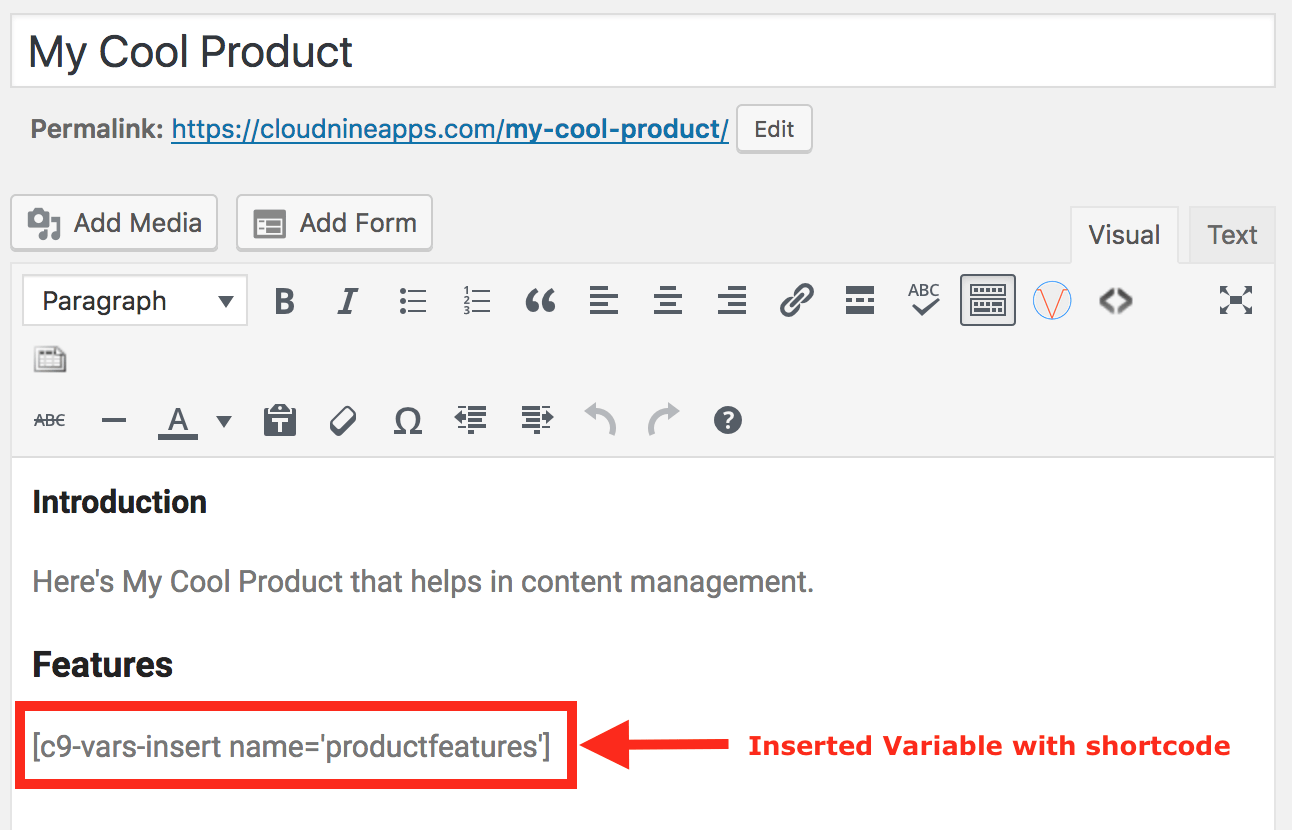1292x830 pixels.
Task: Clear formatting with the eraser icon
Action: (x=343, y=420)
